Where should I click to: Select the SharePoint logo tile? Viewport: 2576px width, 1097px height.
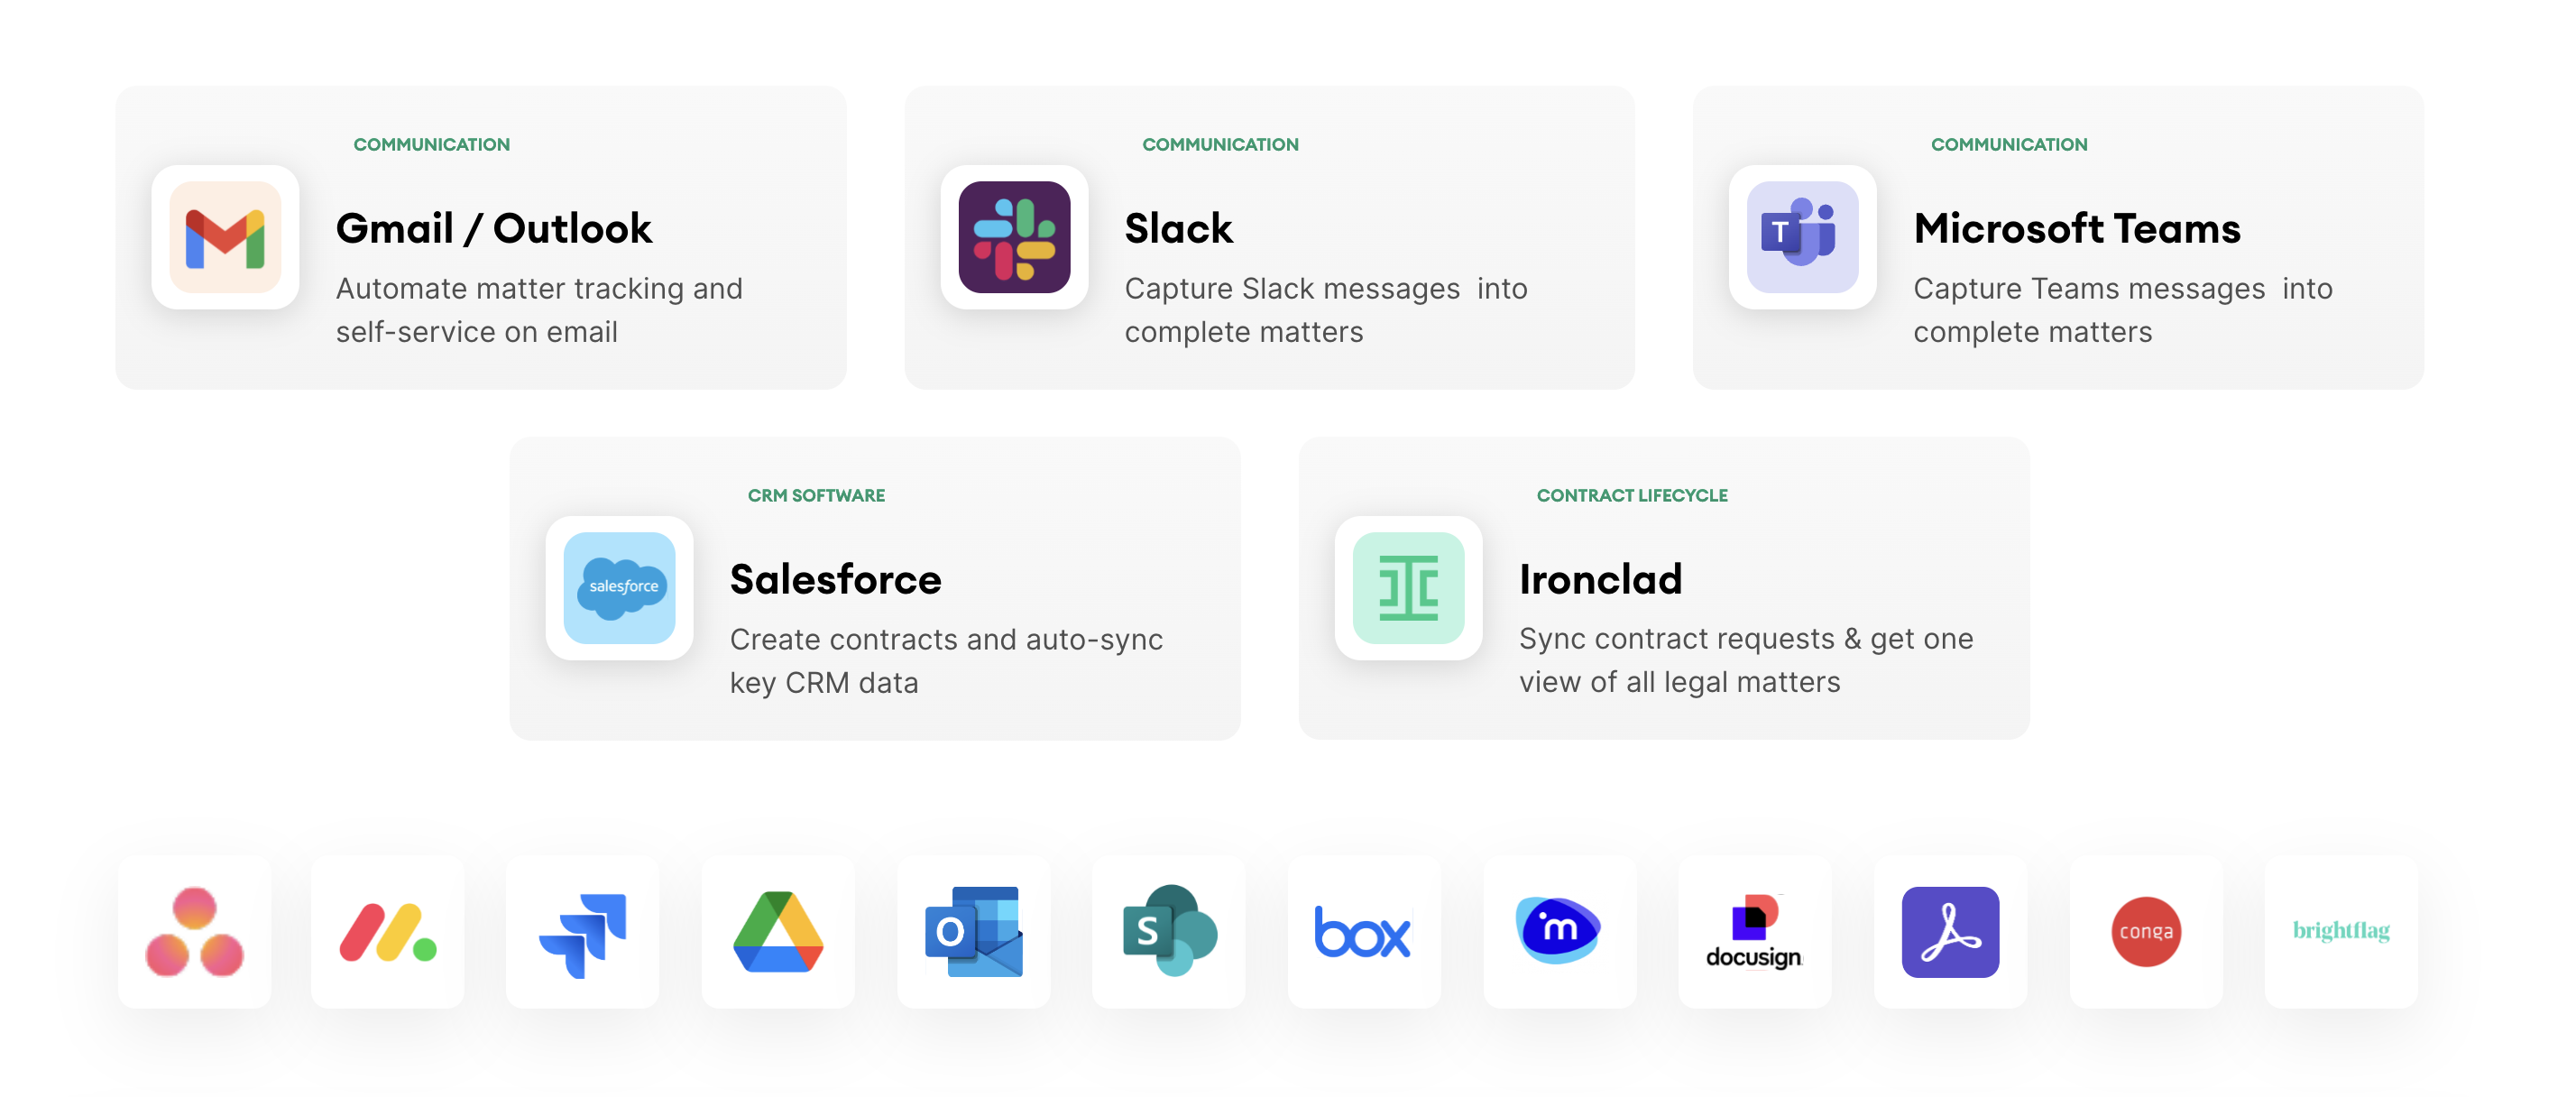click(x=1168, y=931)
